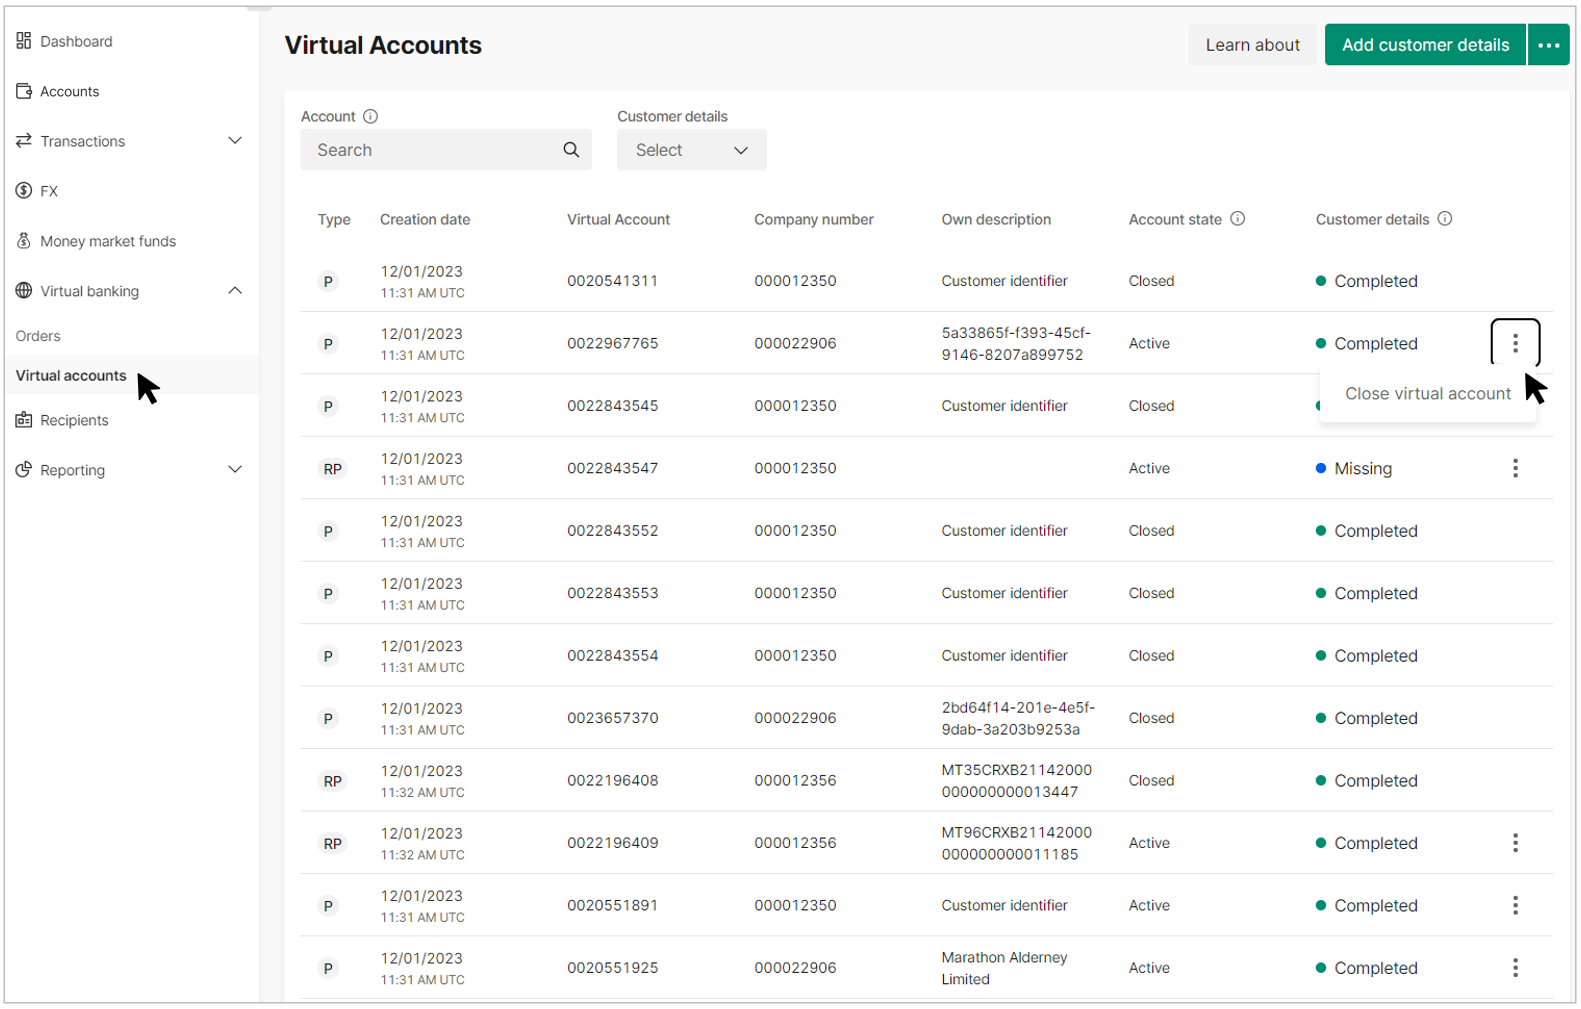Click virtual account number 0022843554

pos(612,656)
